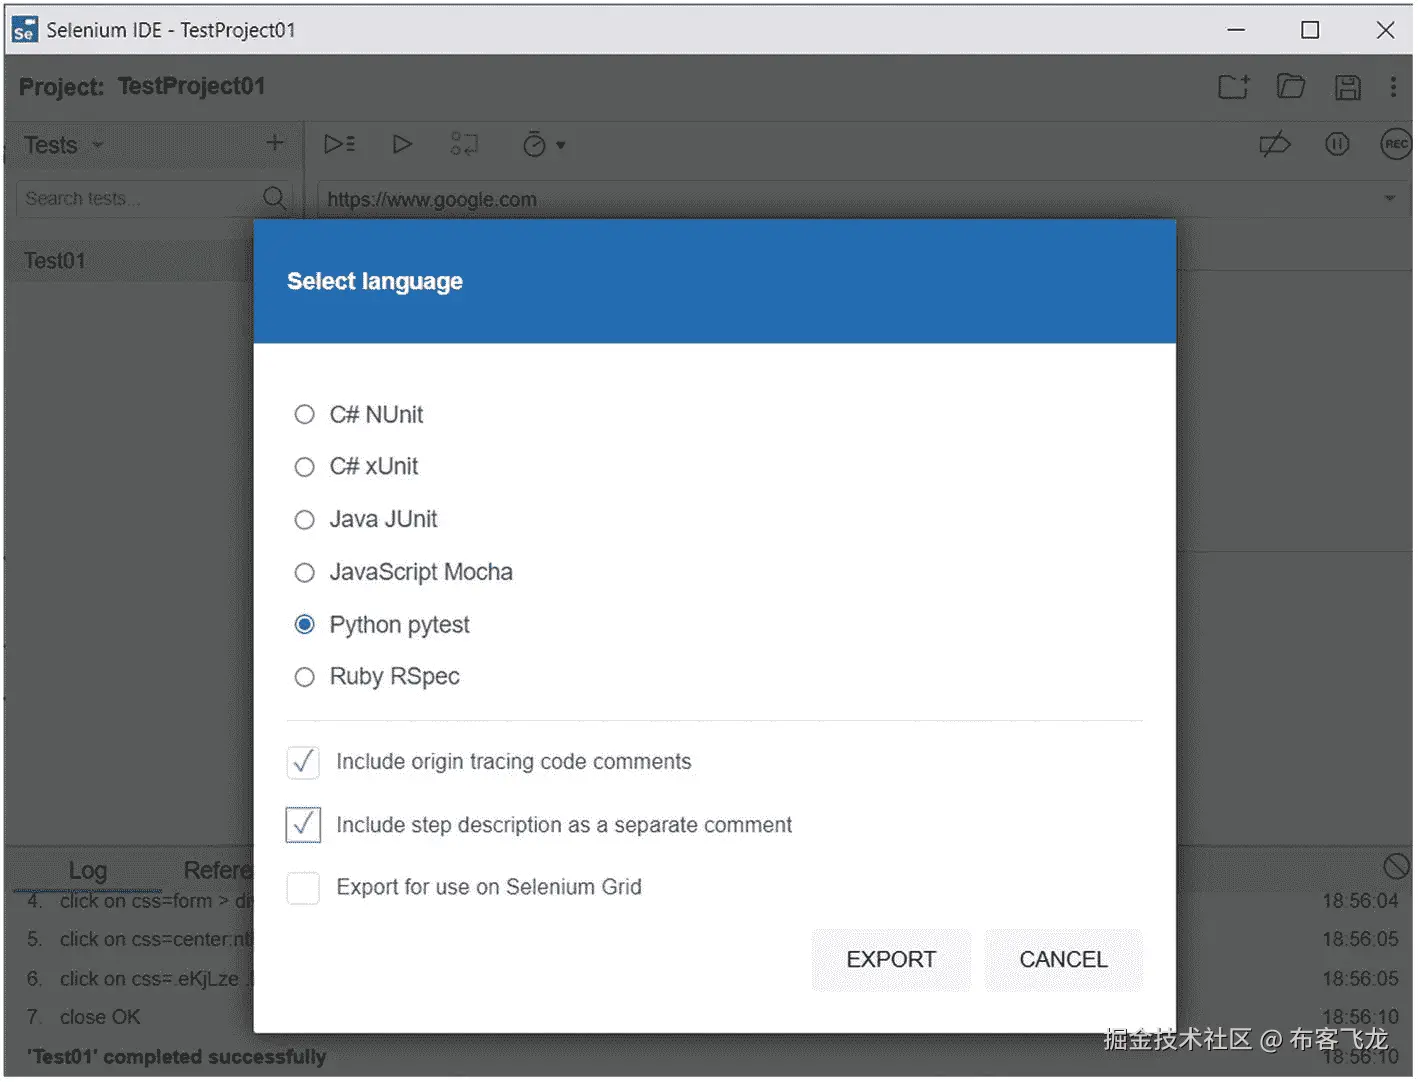Image resolution: width=1418 pixels, height=1082 pixels.
Task: Click the Search tests input field
Action: [x=140, y=199]
